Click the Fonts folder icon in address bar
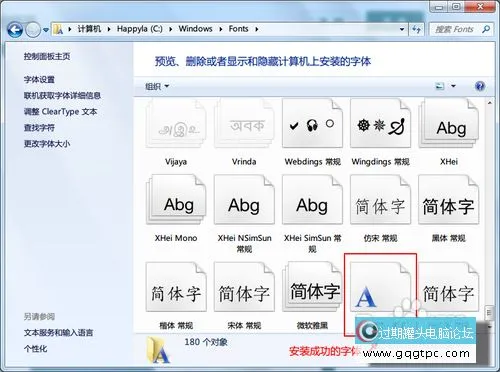 (58, 29)
